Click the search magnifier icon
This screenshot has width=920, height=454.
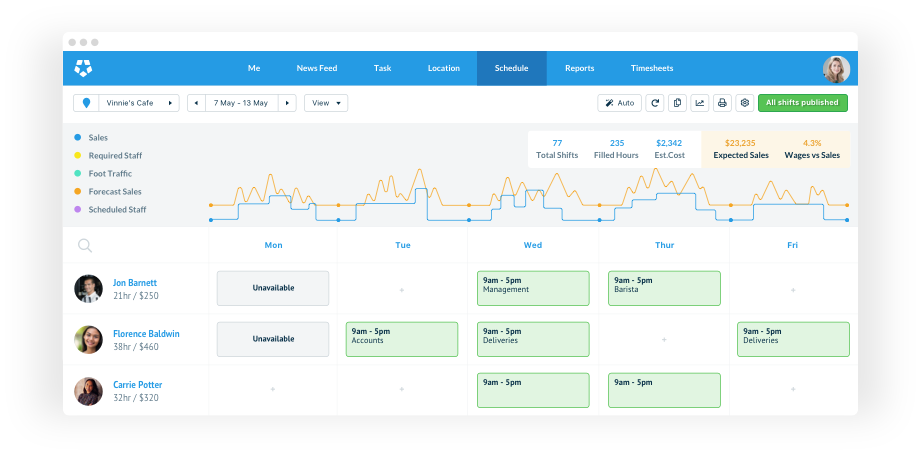pos(85,246)
